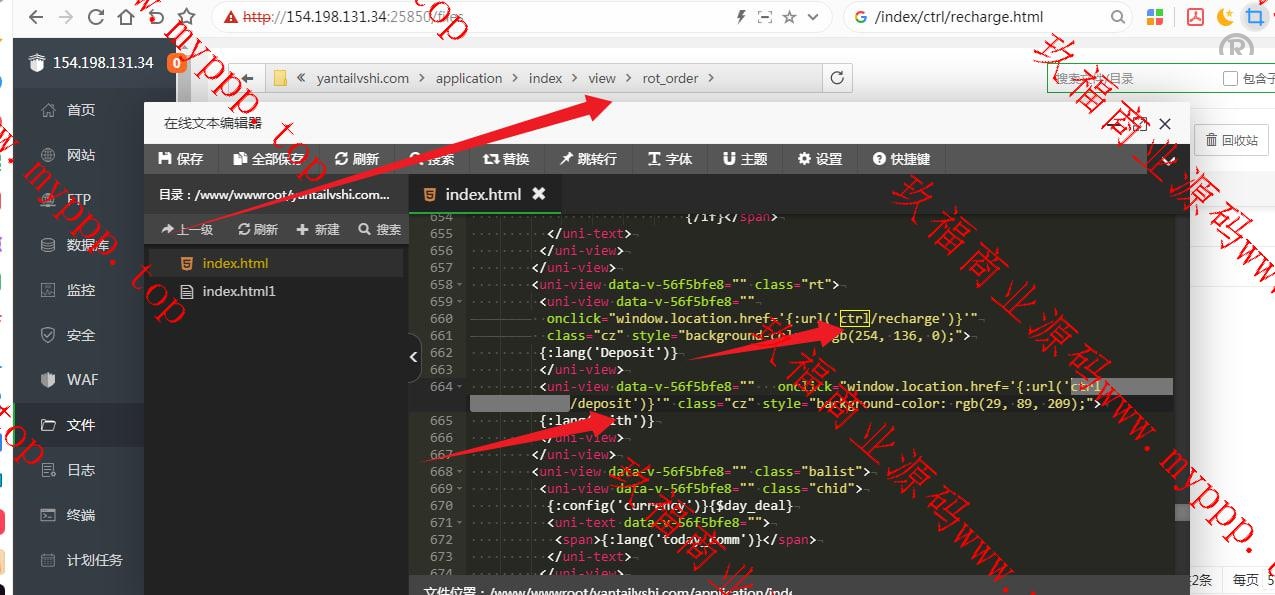Open editor Settings gear
This screenshot has width=1275, height=595.
(x=820, y=159)
